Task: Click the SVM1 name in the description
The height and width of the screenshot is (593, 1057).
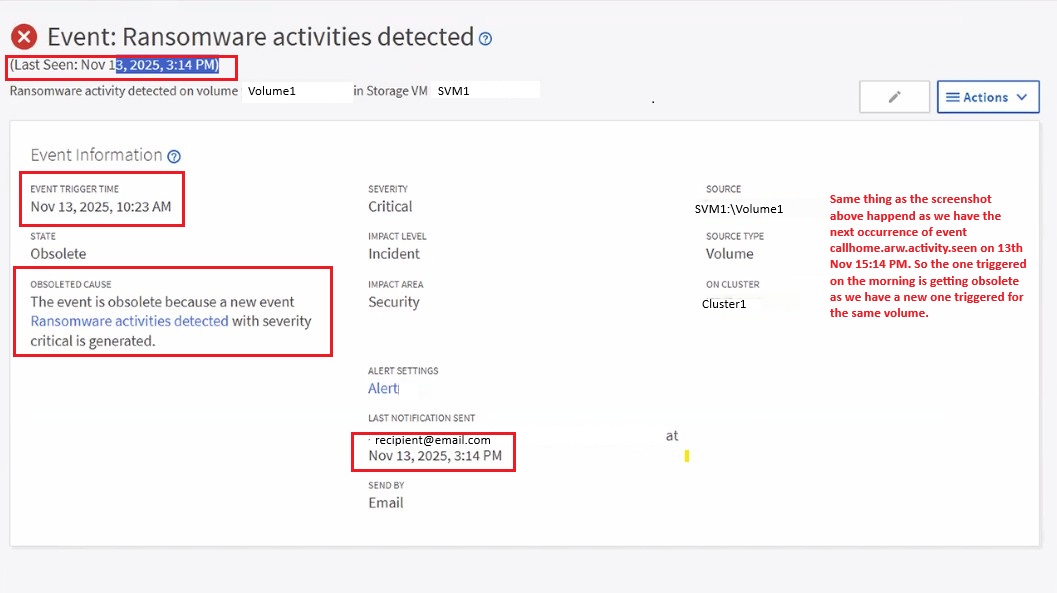Action: click(x=453, y=91)
